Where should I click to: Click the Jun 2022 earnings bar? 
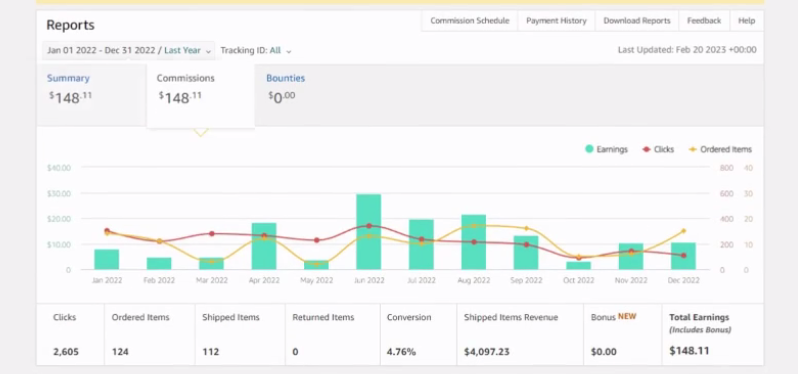pyautogui.click(x=368, y=232)
